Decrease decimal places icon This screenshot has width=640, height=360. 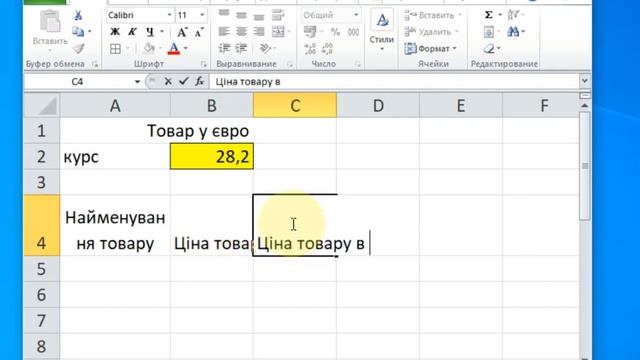[327, 49]
